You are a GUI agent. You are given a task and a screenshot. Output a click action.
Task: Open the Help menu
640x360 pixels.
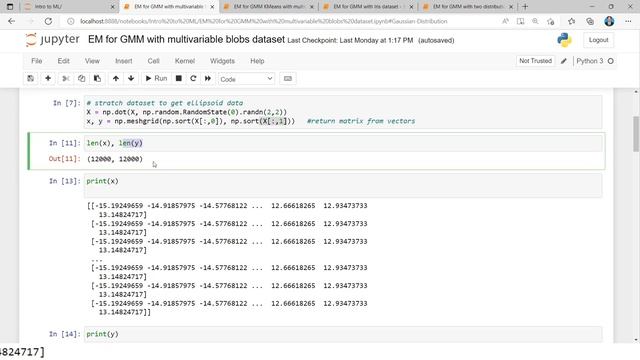[x=257, y=61]
